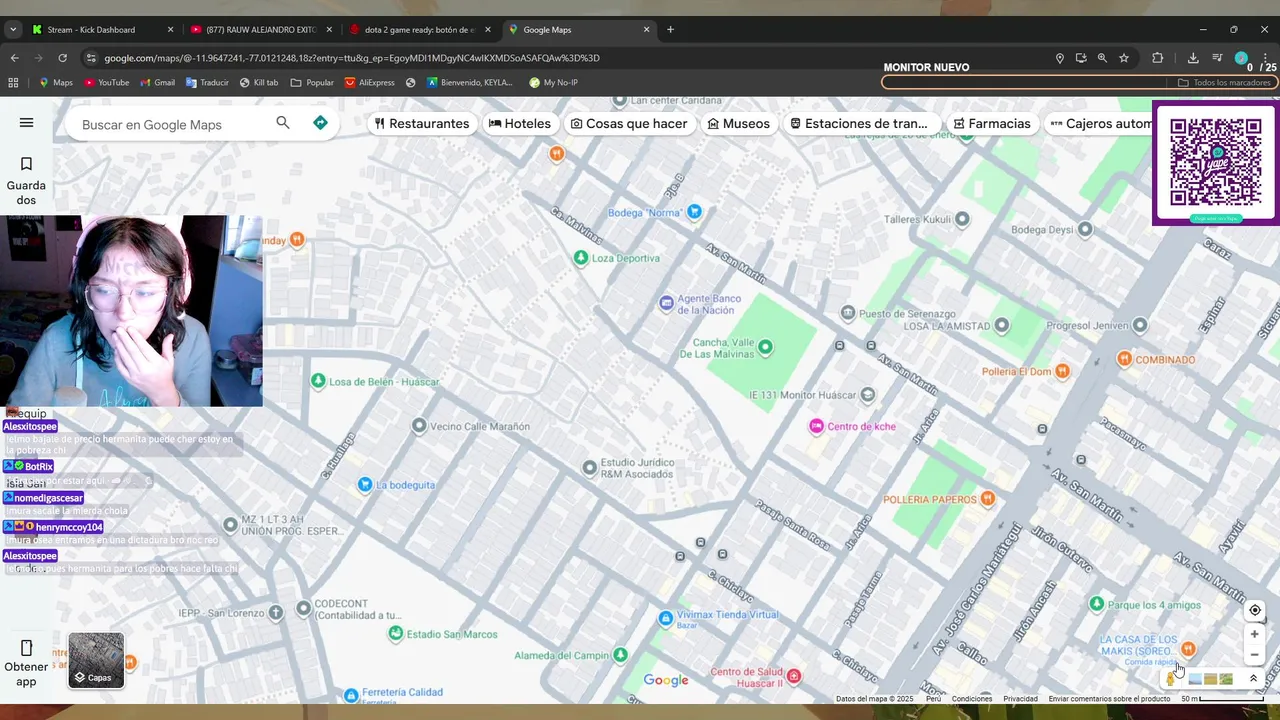Open the YouTube bookmark
The width and height of the screenshot is (1280, 720).
click(107, 83)
